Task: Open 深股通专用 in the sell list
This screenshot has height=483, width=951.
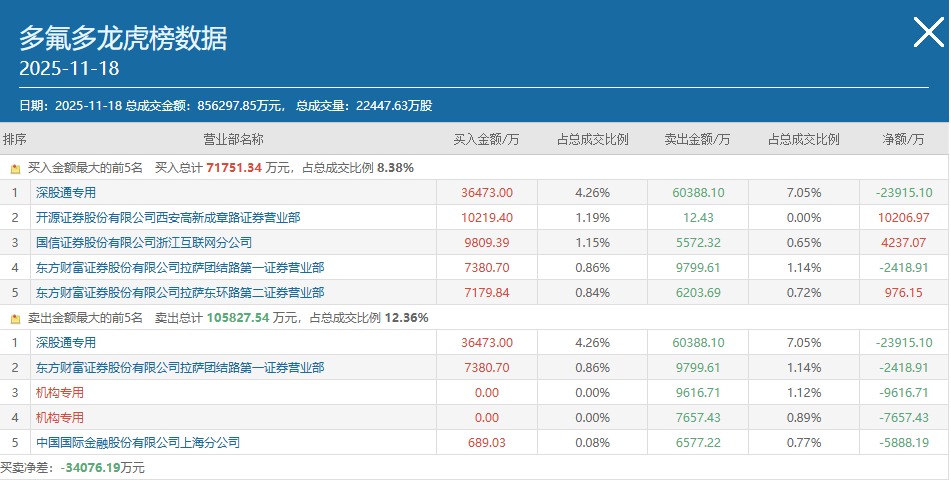Action: tap(66, 343)
